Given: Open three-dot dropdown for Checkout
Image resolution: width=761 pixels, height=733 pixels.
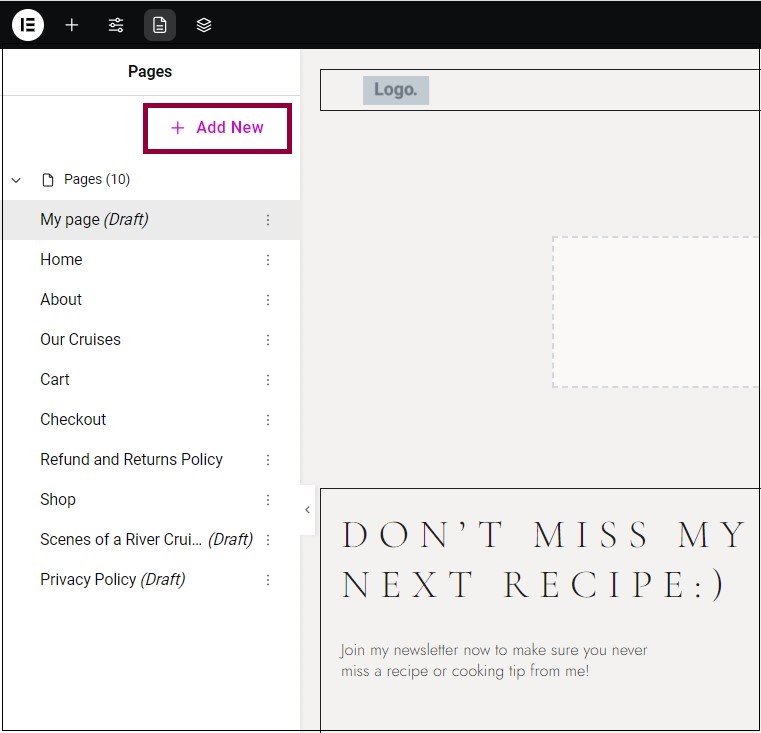Looking at the screenshot, I should [268, 420].
